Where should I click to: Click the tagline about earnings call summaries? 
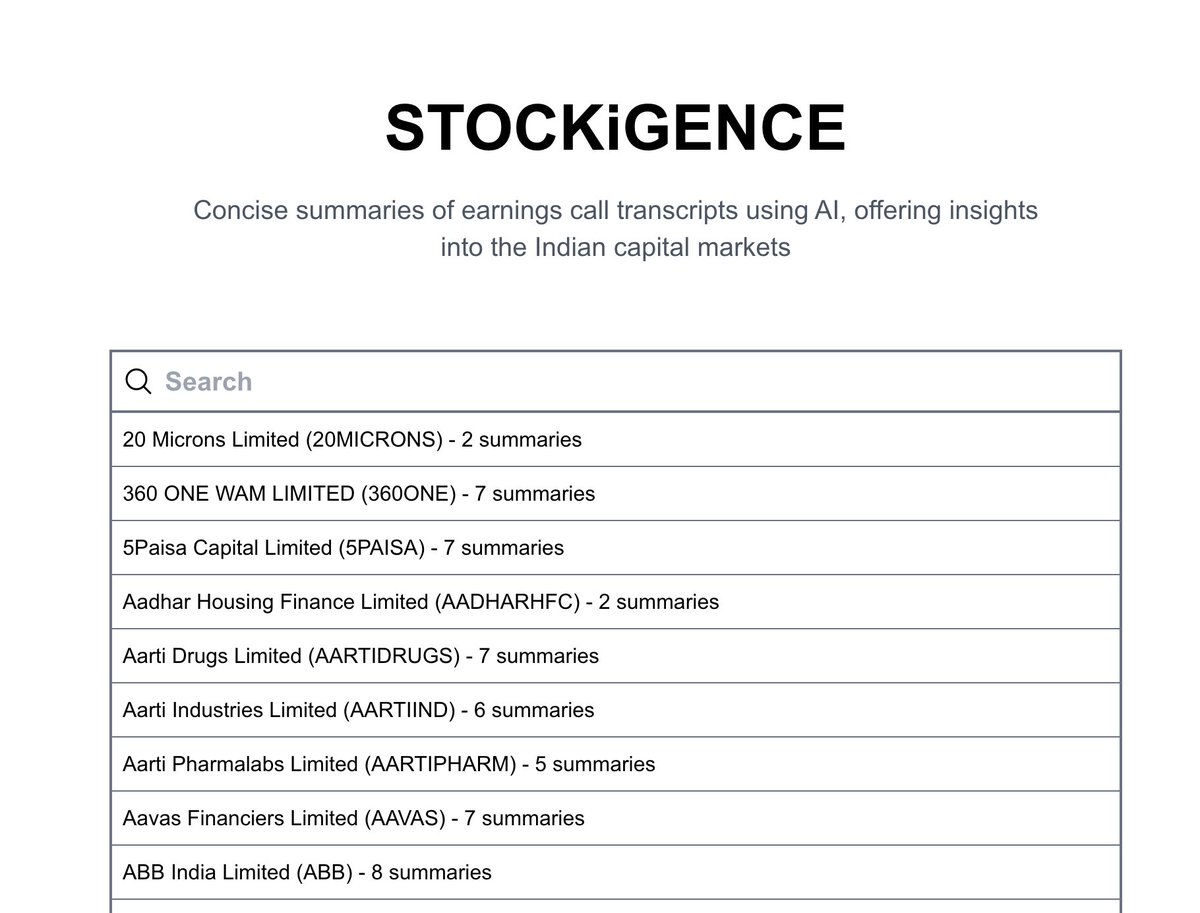[x=615, y=228]
